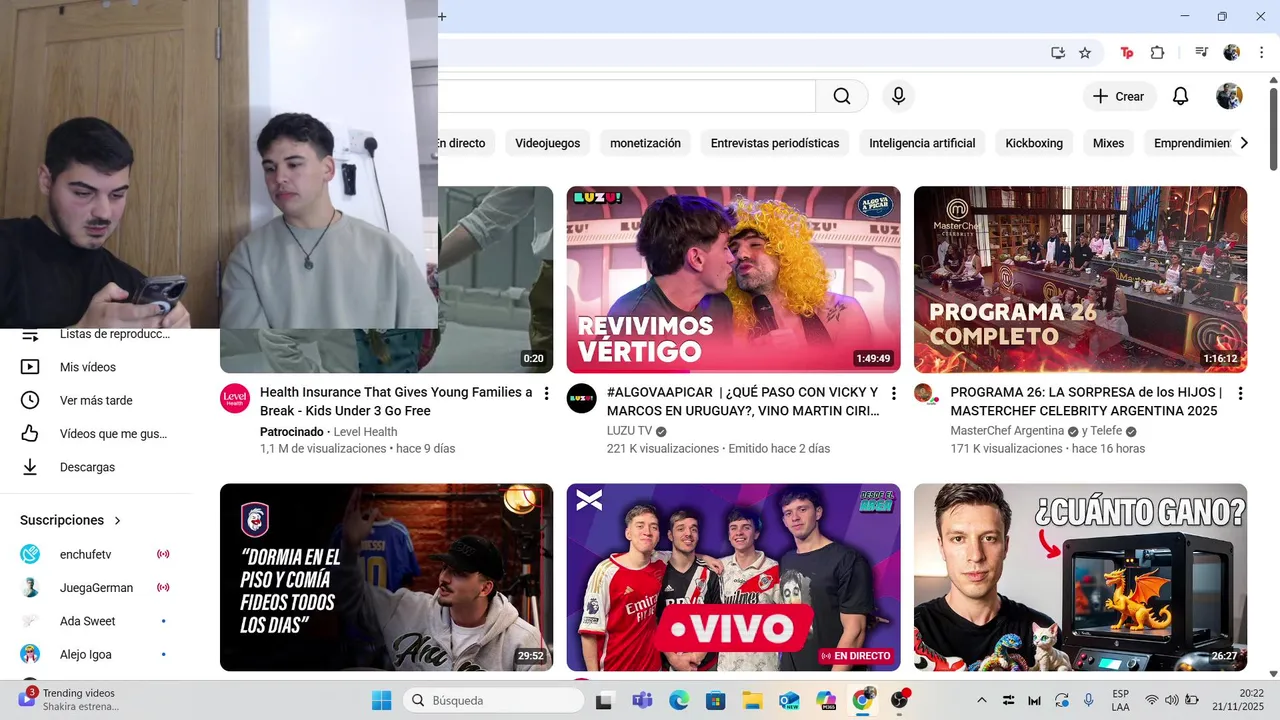Click the liked videos thumbs-up icon
The height and width of the screenshot is (720, 1280).
(30, 434)
